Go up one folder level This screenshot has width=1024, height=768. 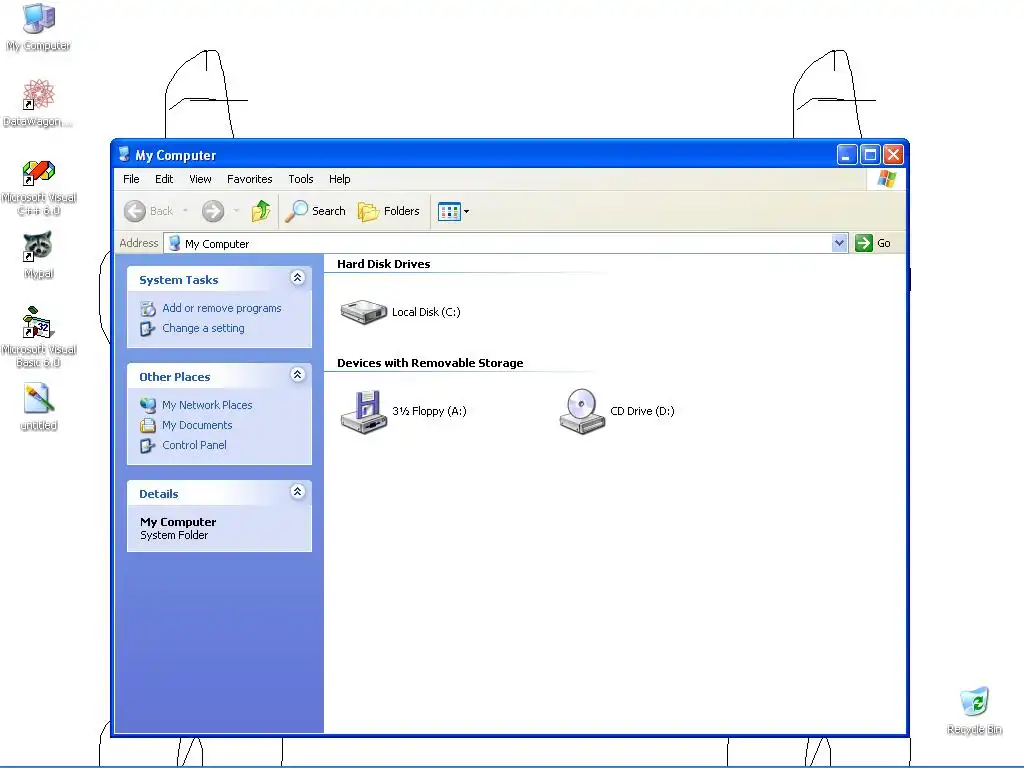click(261, 211)
